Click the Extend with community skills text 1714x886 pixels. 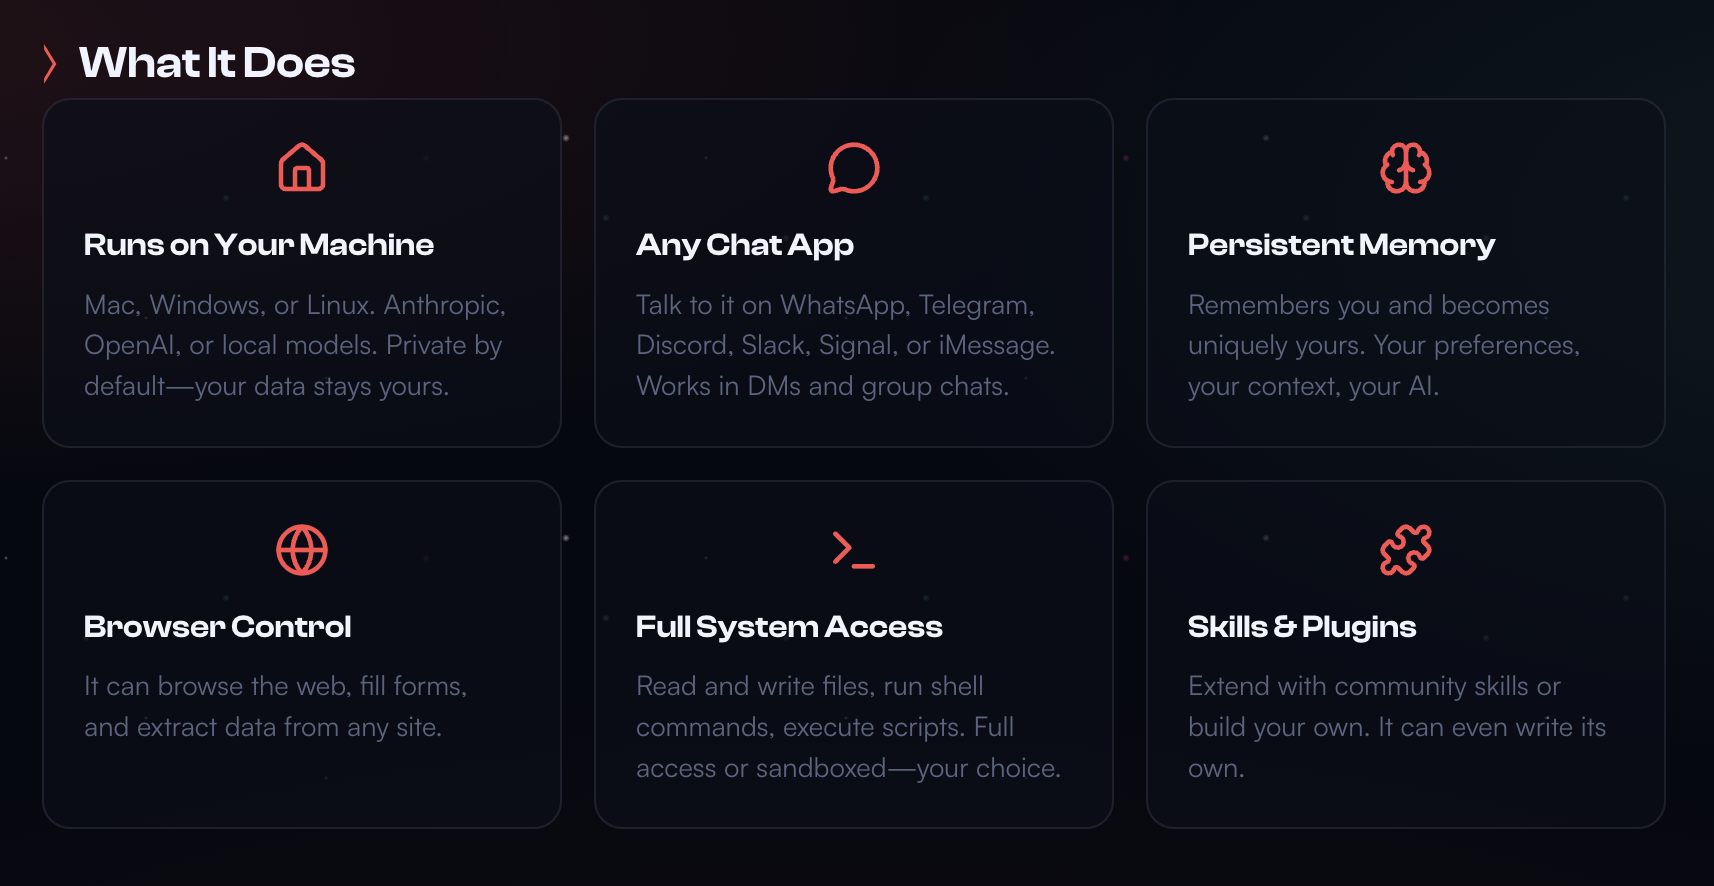[x=1396, y=727]
